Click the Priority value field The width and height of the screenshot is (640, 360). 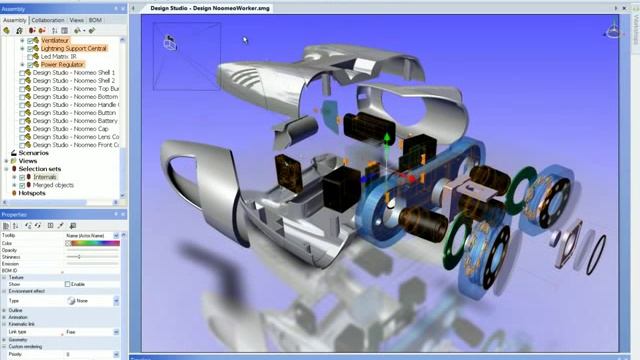[x=89, y=354]
